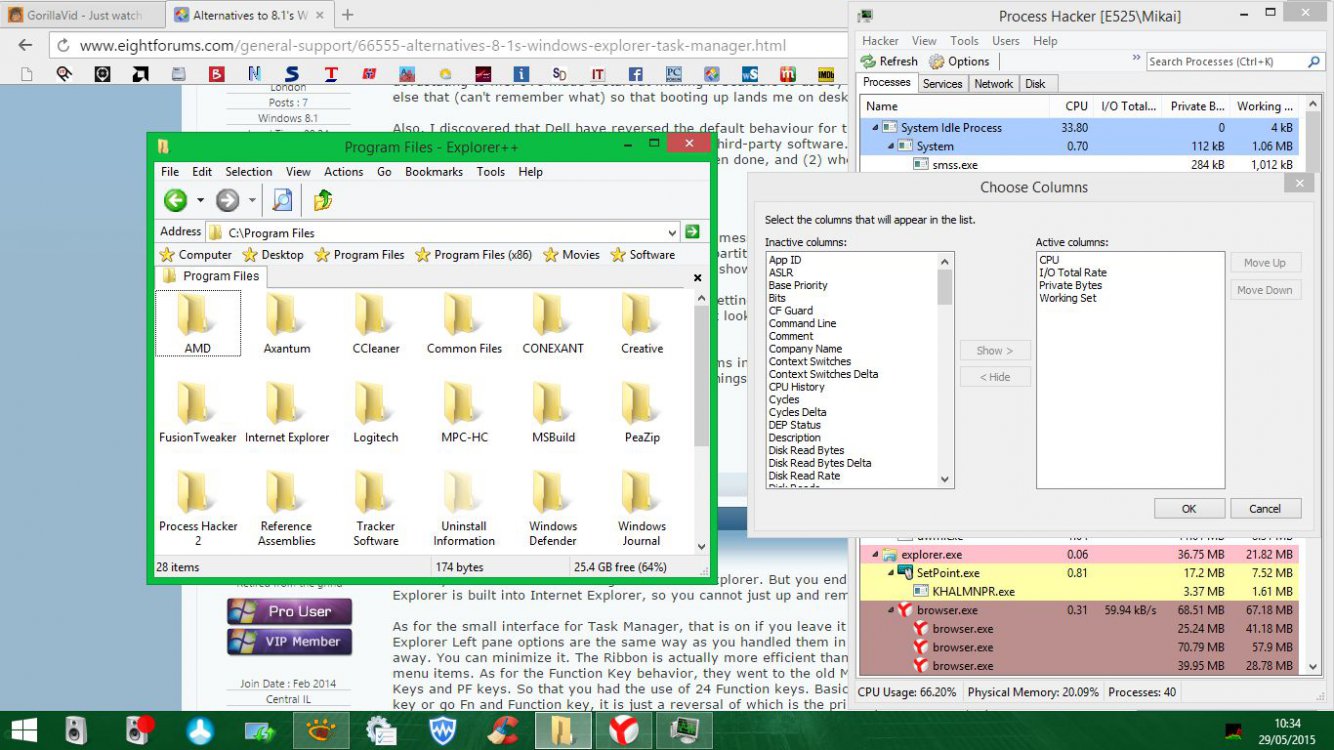Select the MPC-HC folder icon
This screenshot has height=750, width=1334.
(464, 403)
